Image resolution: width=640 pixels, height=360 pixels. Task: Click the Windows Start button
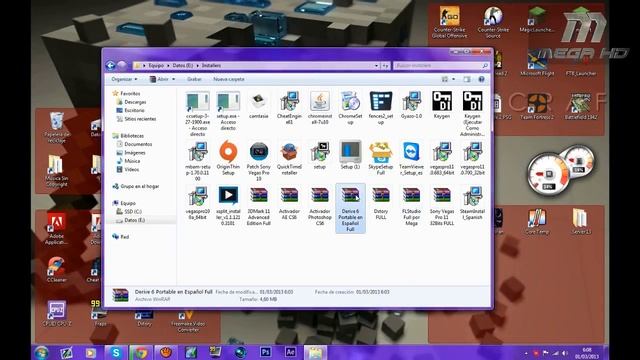coord(41,352)
